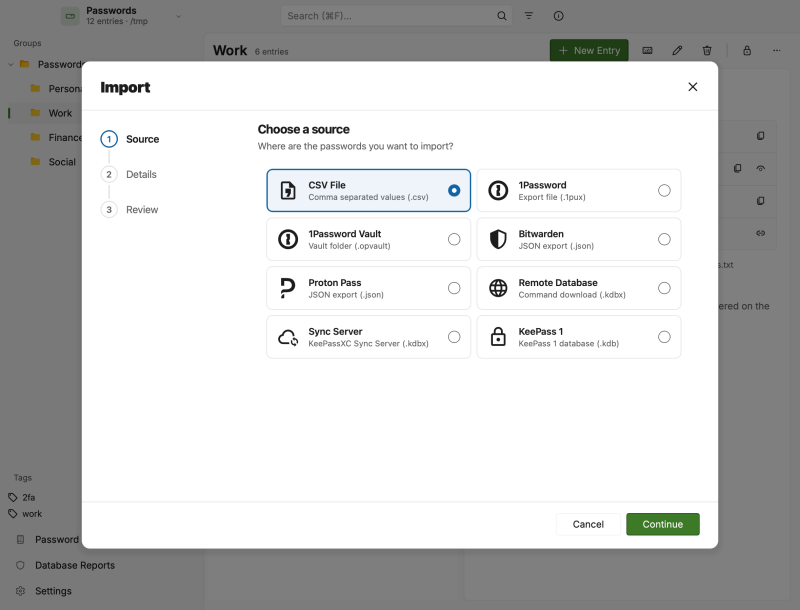The height and width of the screenshot is (610, 800).
Task: Click the lock database padlock icon
Action: pos(747,50)
